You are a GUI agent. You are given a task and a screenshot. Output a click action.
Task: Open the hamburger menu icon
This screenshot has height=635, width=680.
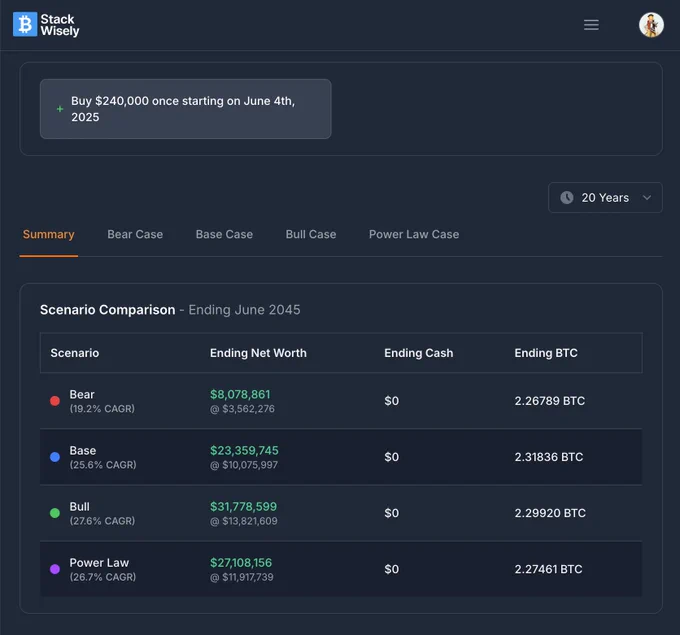591,25
